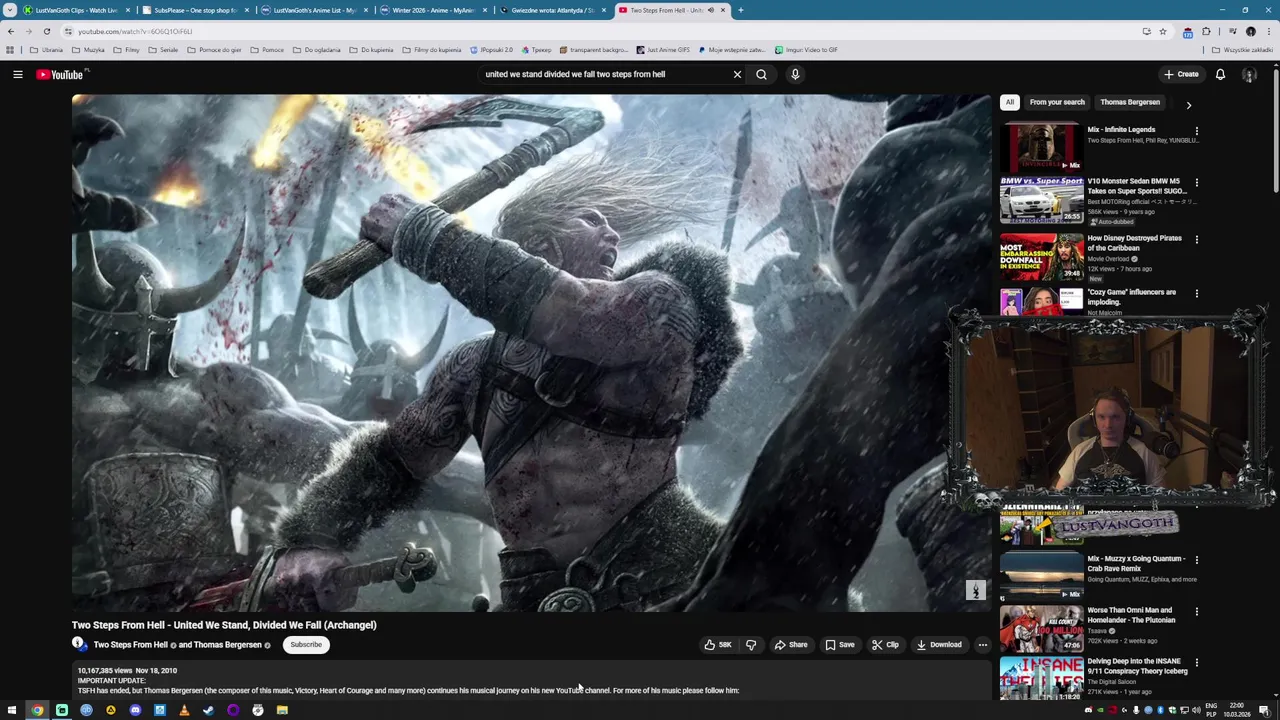This screenshot has width=1280, height=720.
Task: Open the 'Mix - Infinite Legends' thumbnail
Action: pyautogui.click(x=1041, y=147)
